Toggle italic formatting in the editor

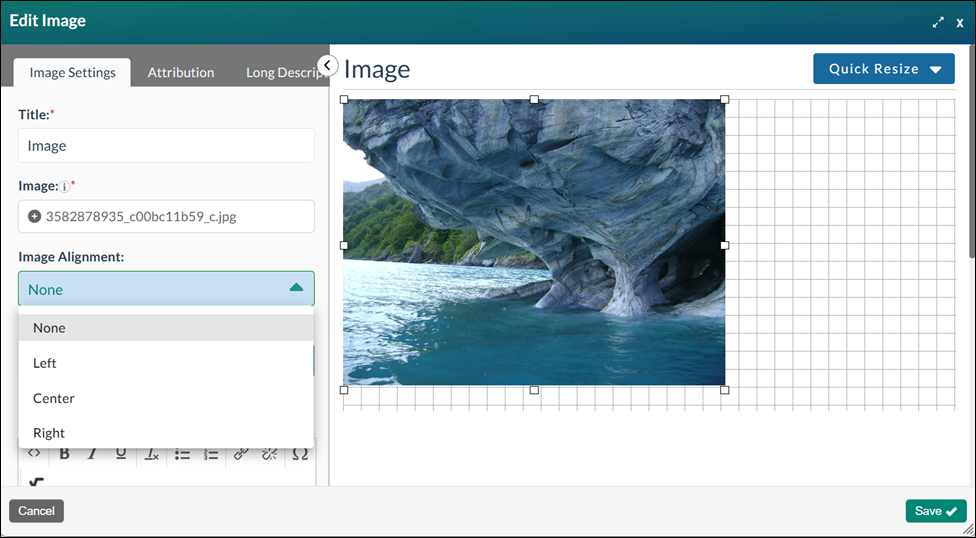point(92,454)
